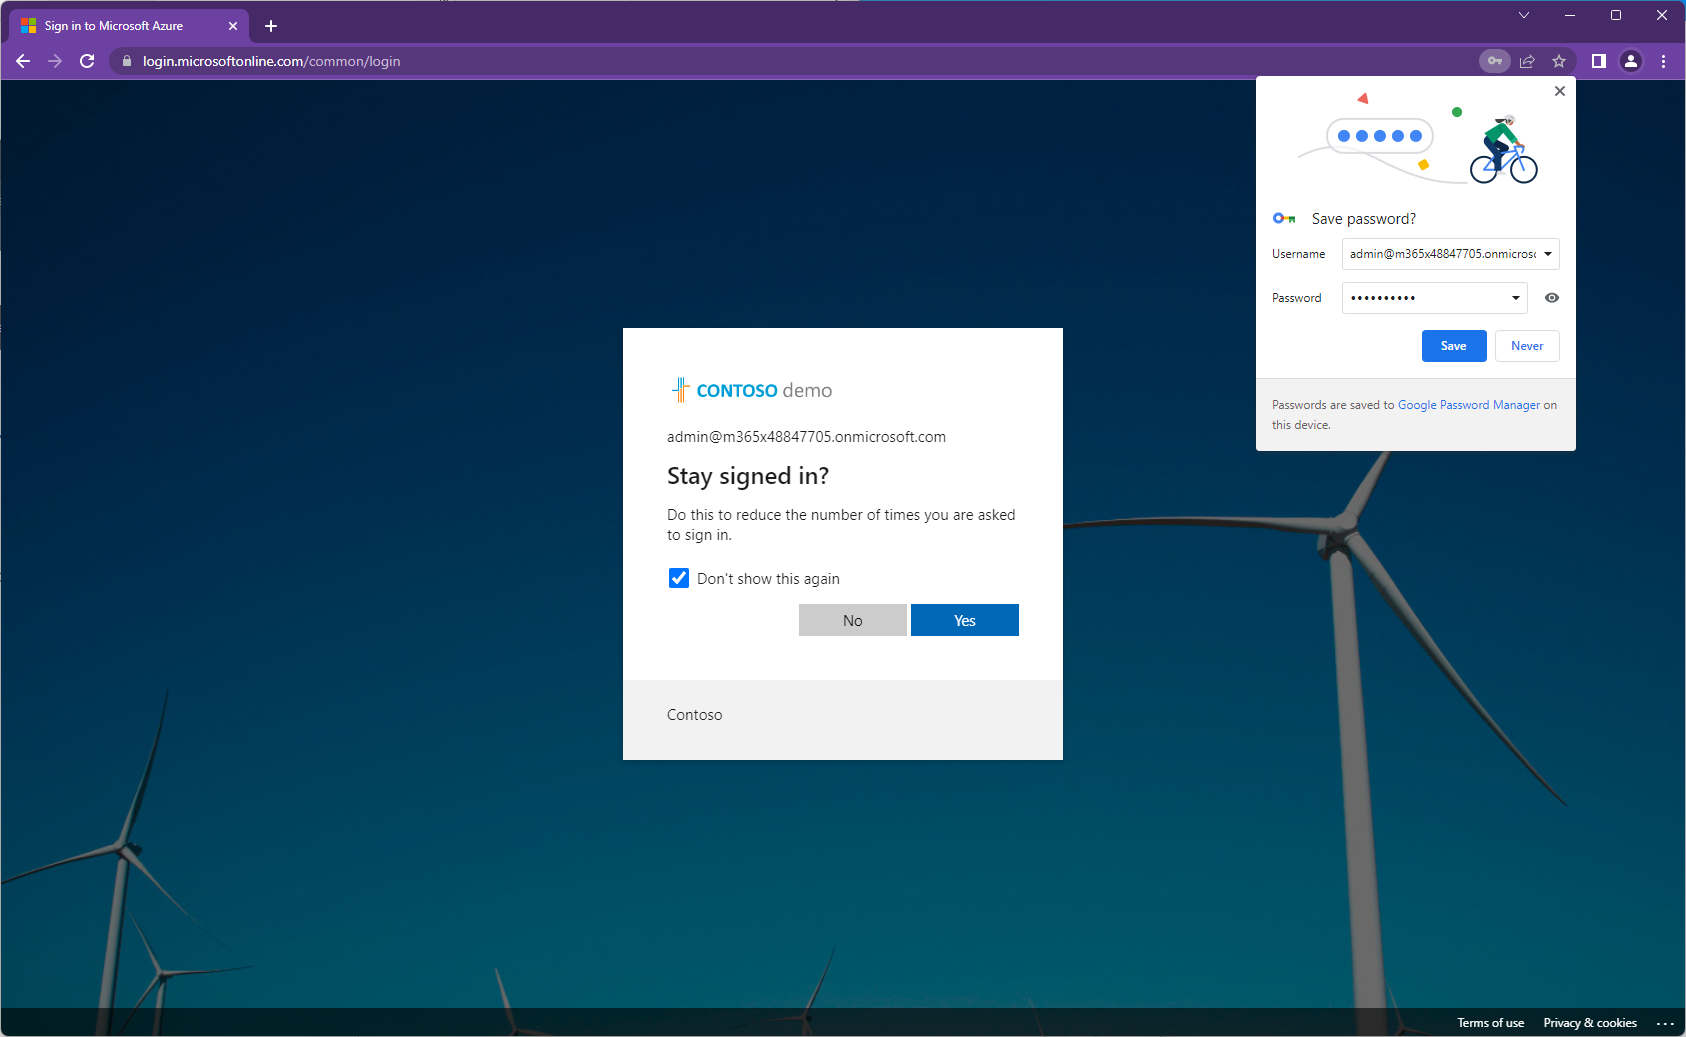Reload the current sign-in page
The image size is (1686, 1037).
87,61
